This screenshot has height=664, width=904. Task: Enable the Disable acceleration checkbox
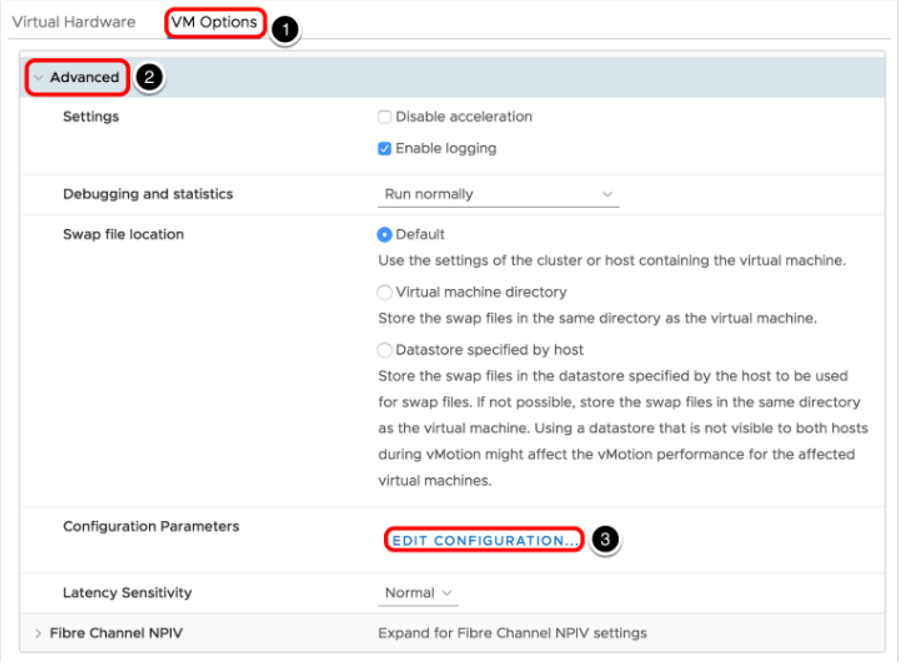click(385, 117)
